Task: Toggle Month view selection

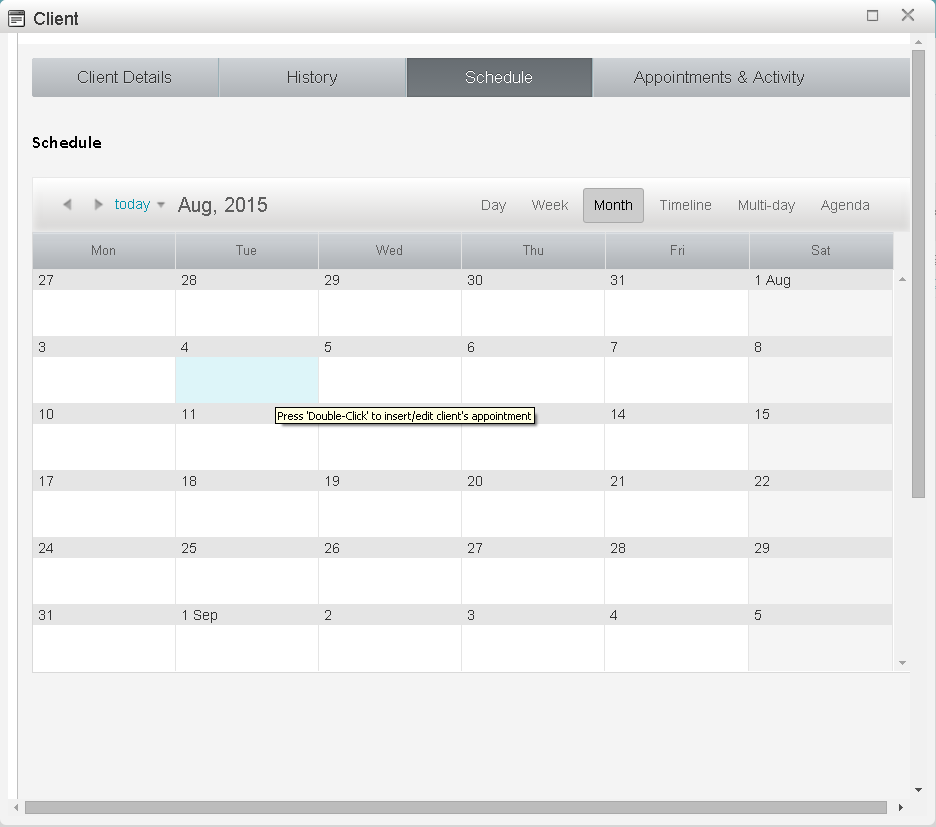Action: 613,204
